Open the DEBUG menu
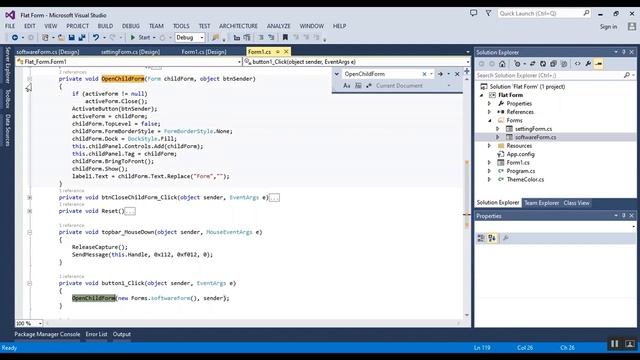640x360 pixels. point(131,26)
